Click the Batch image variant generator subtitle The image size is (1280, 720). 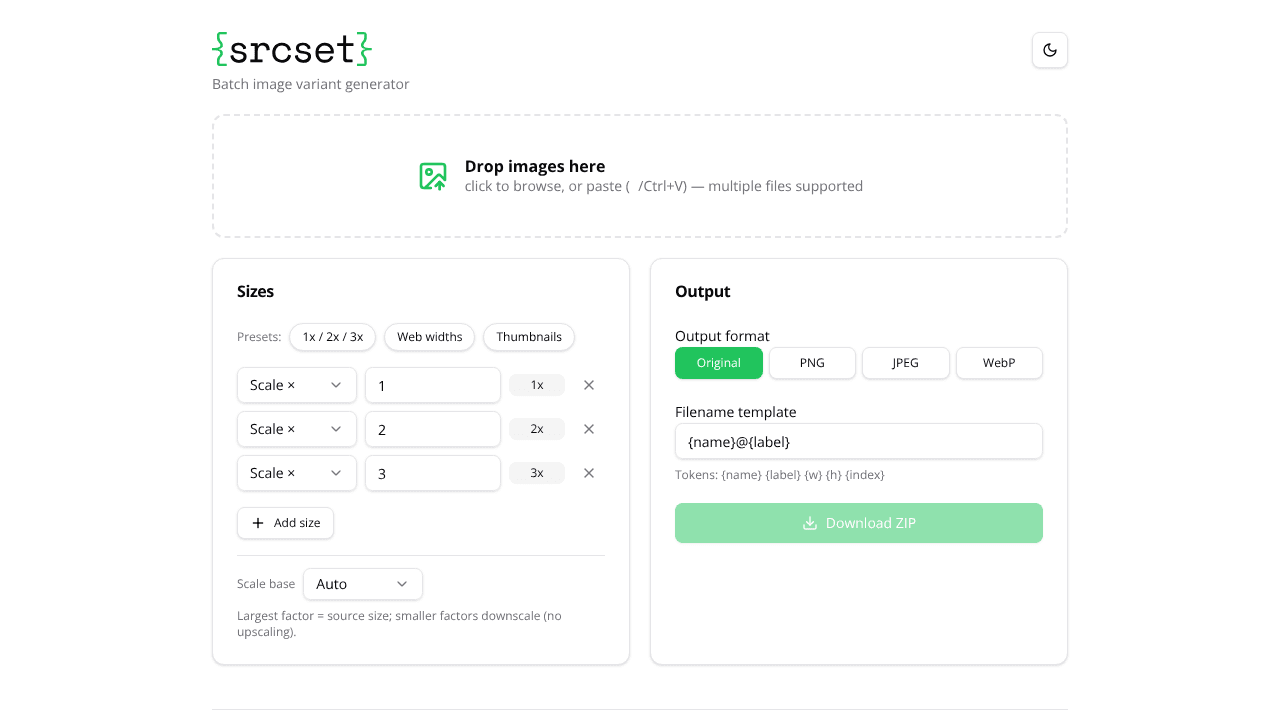[x=311, y=84]
